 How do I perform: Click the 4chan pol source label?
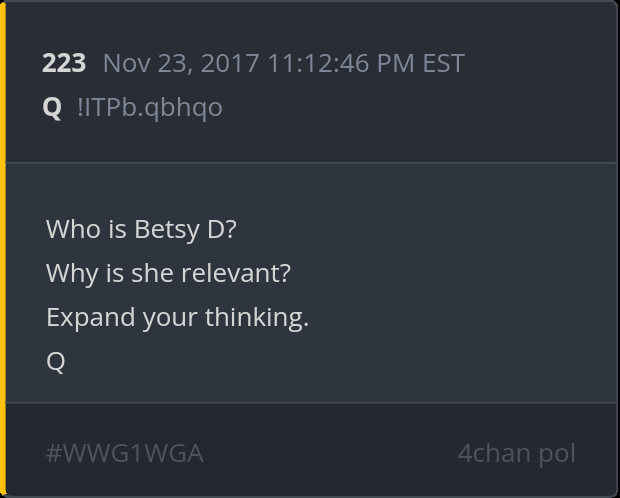[x=516, y=453]
